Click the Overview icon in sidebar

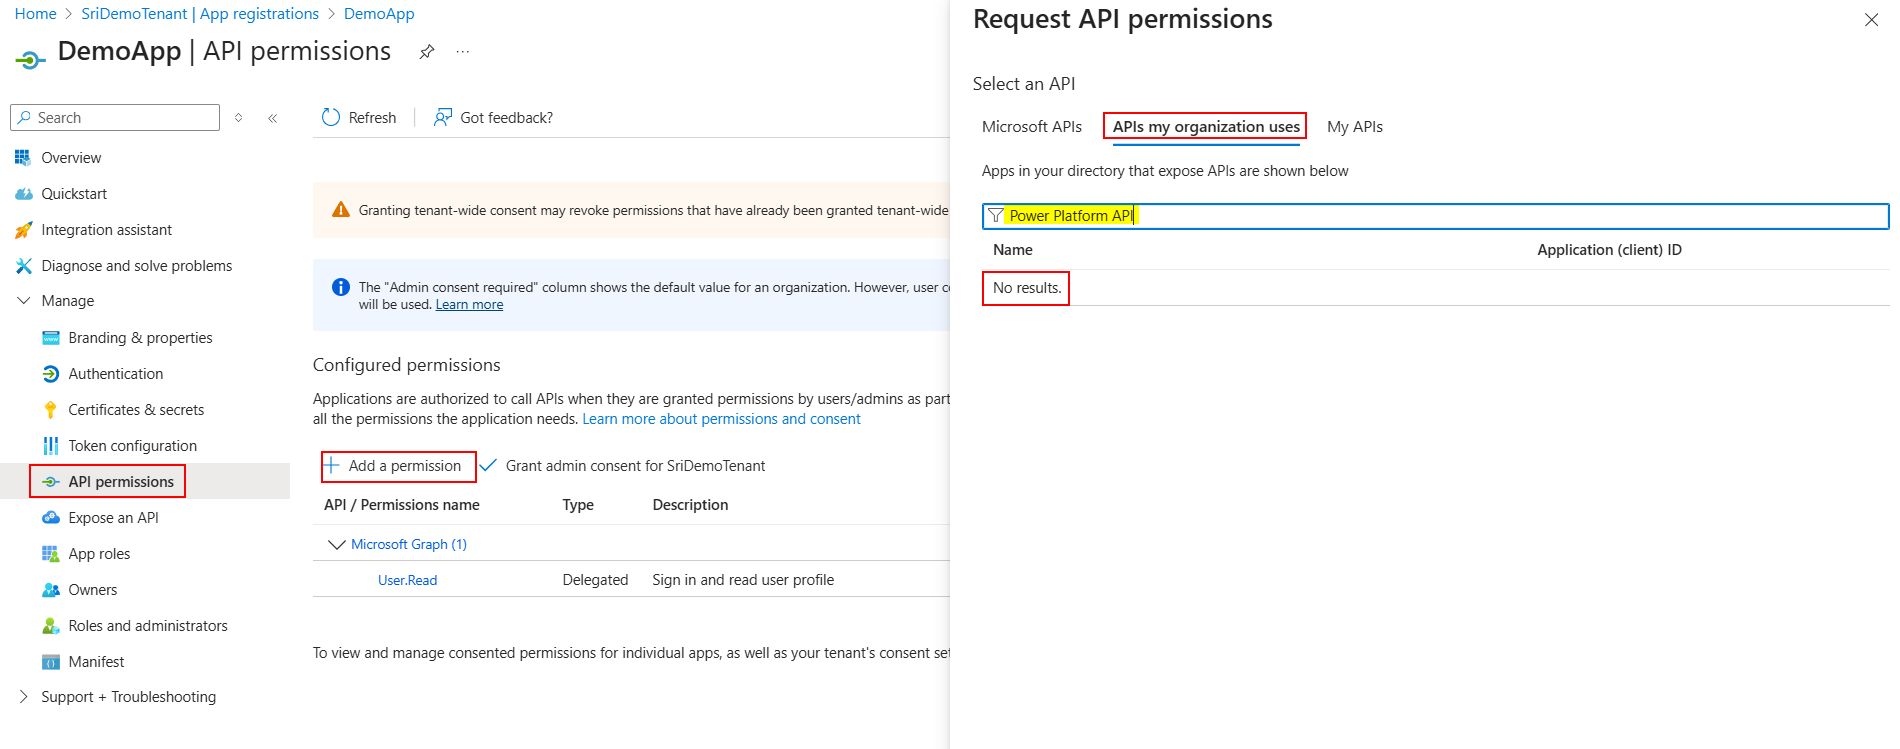[x=23, y=157]
